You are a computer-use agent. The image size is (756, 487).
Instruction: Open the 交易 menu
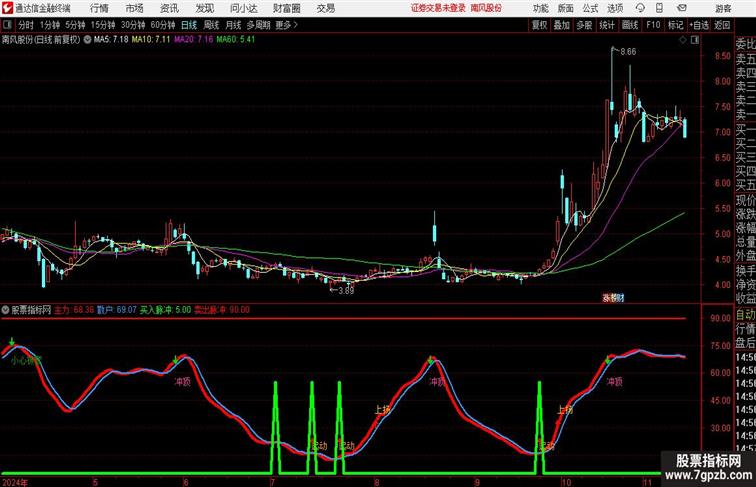click(326, 8)
